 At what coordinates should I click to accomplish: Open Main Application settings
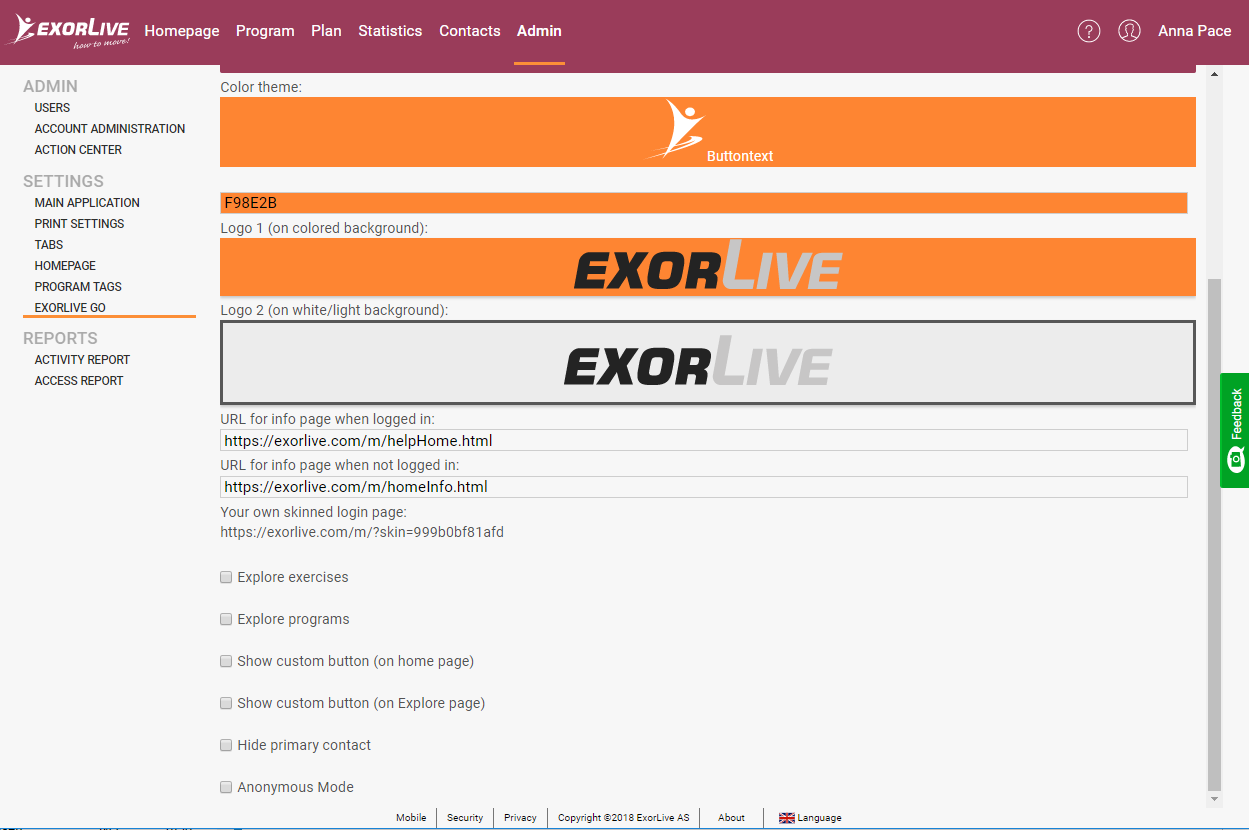87,203
